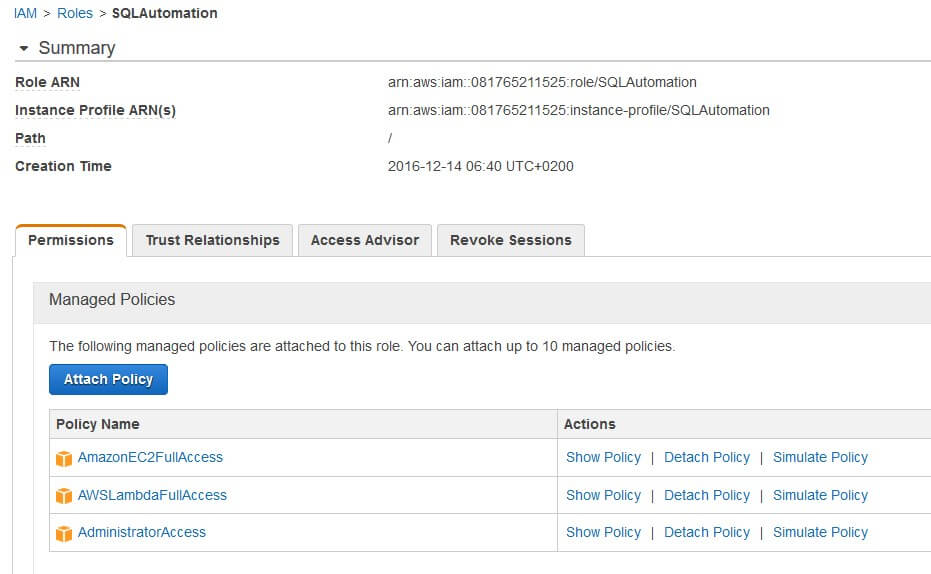931x574 pixels.
Task: Detach Policy for AdministratorAccess
Action: (x=707, y=532)
